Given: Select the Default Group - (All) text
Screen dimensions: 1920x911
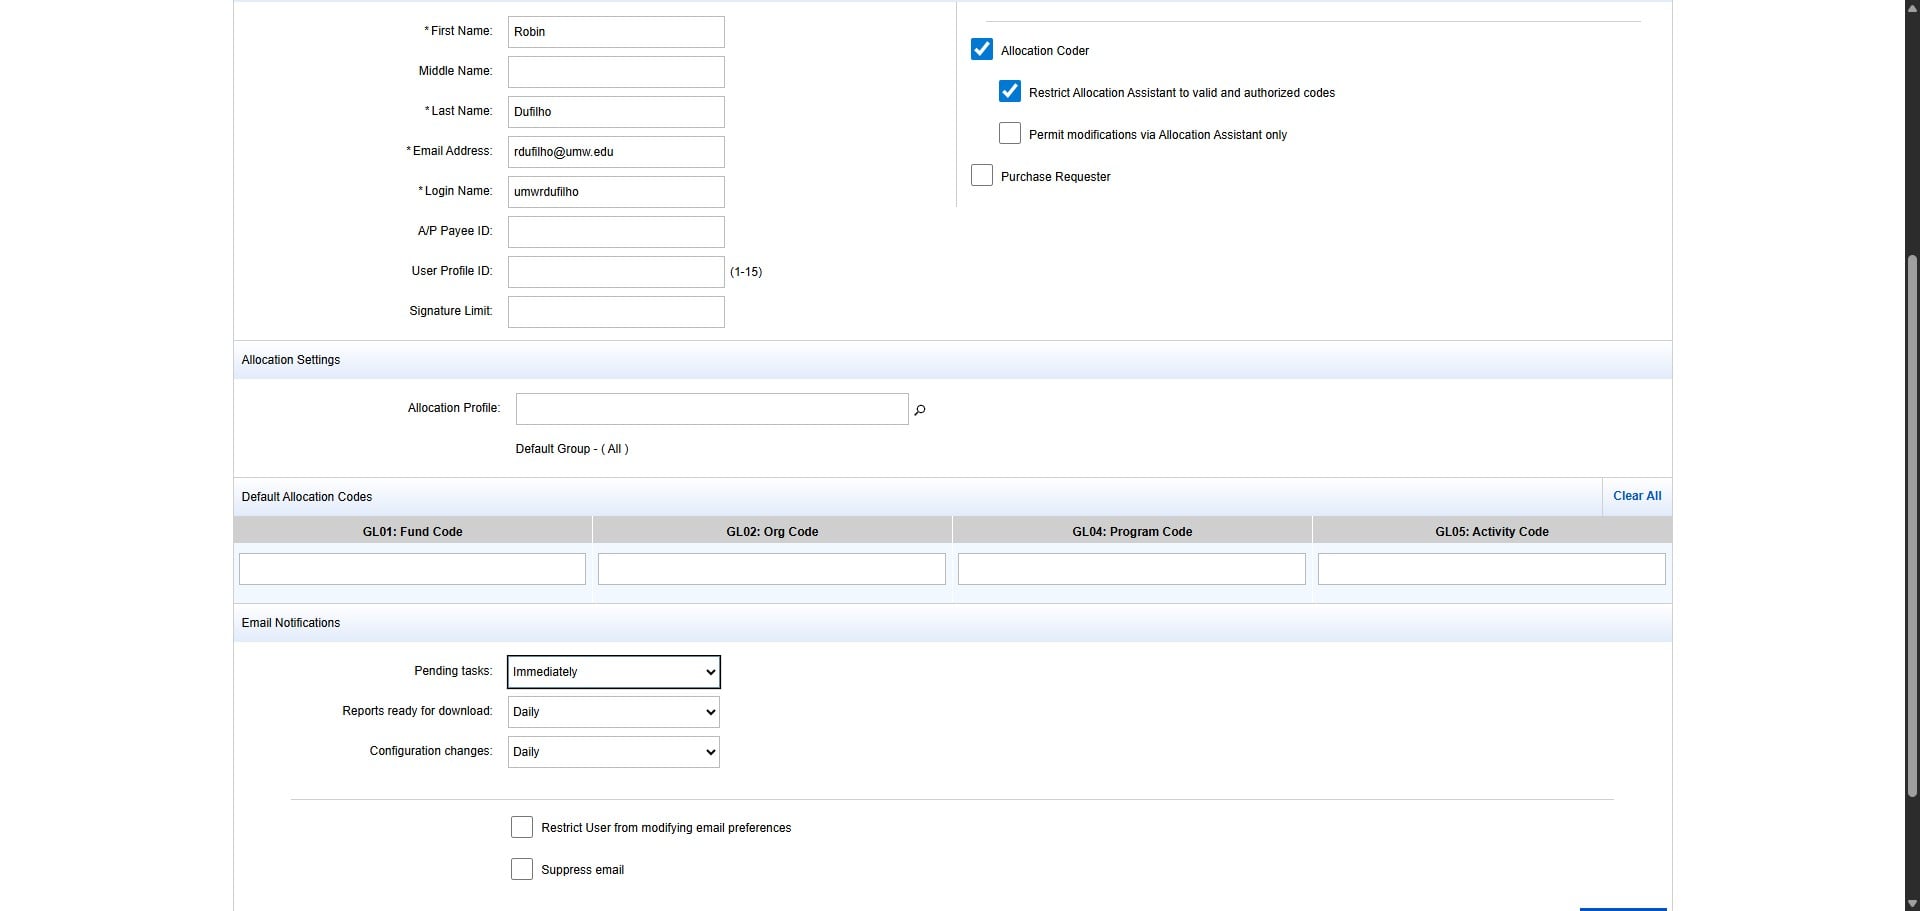Looking at the screenshot, I should pos(571,449).
